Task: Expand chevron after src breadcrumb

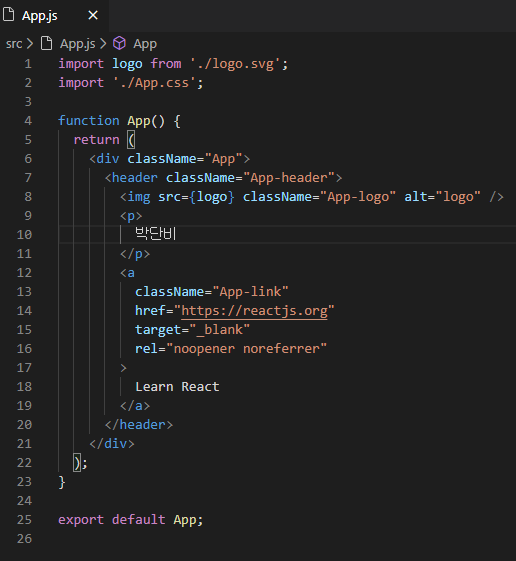Action: tap(30, 44)
